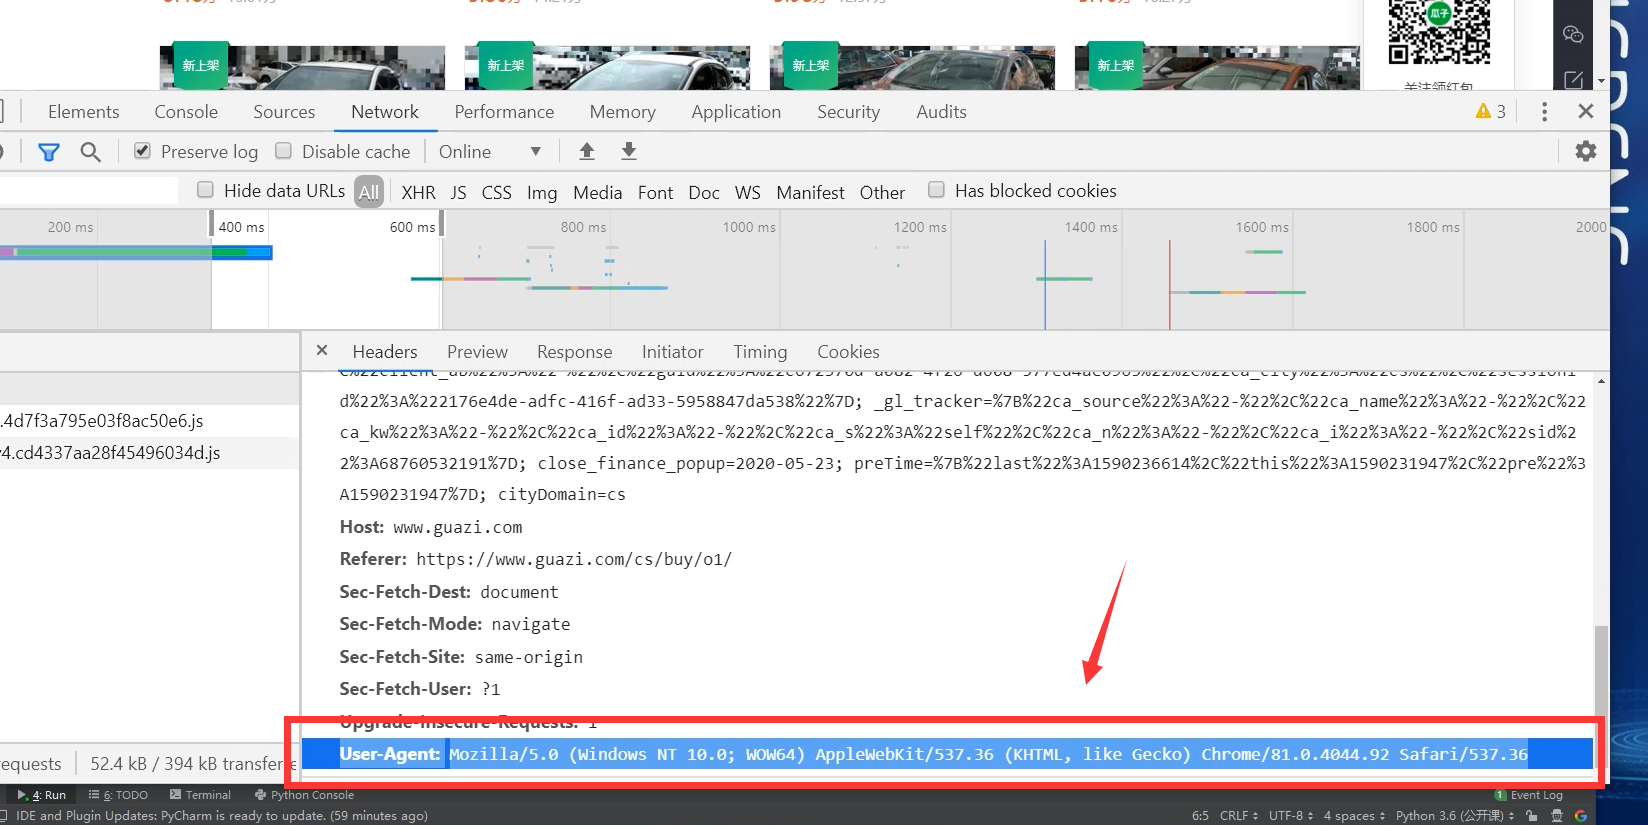This screenshot has height=825, width=1648.
Task: Open DevTools three-dot customize menu
Action: pyautogui.click(x=1544, y=111)
